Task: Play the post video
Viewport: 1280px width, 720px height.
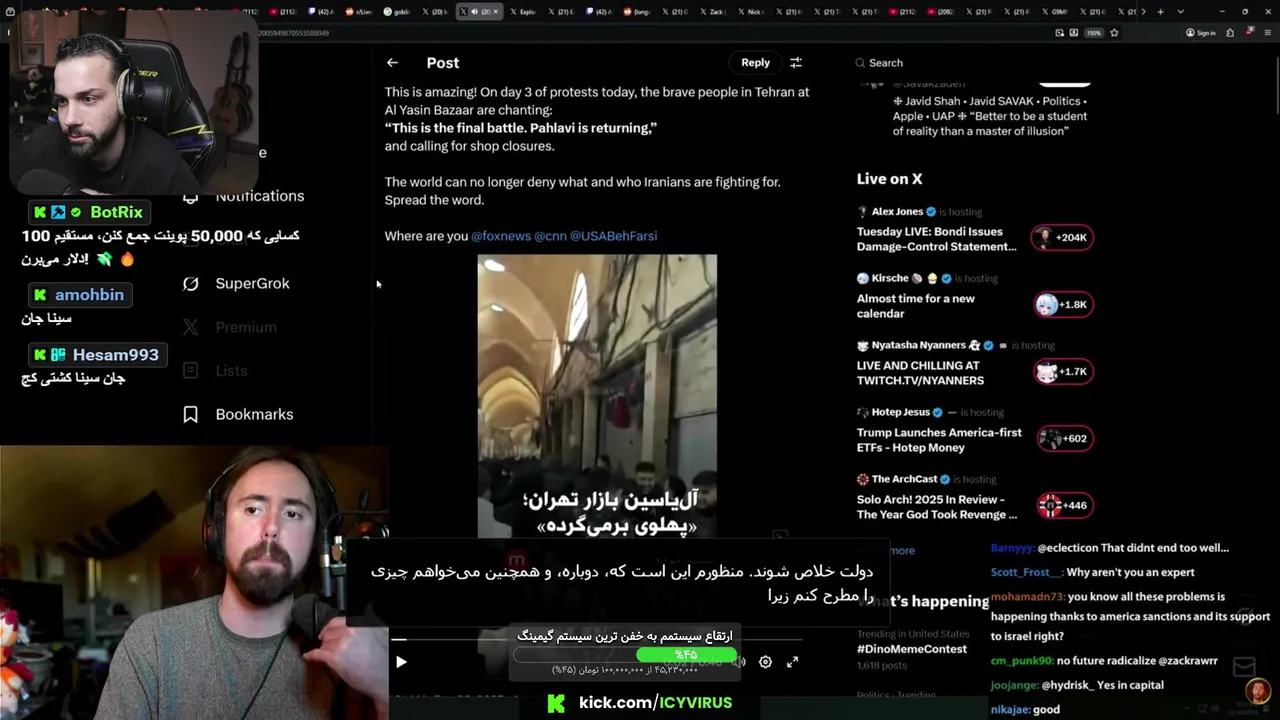Action: 401,662
